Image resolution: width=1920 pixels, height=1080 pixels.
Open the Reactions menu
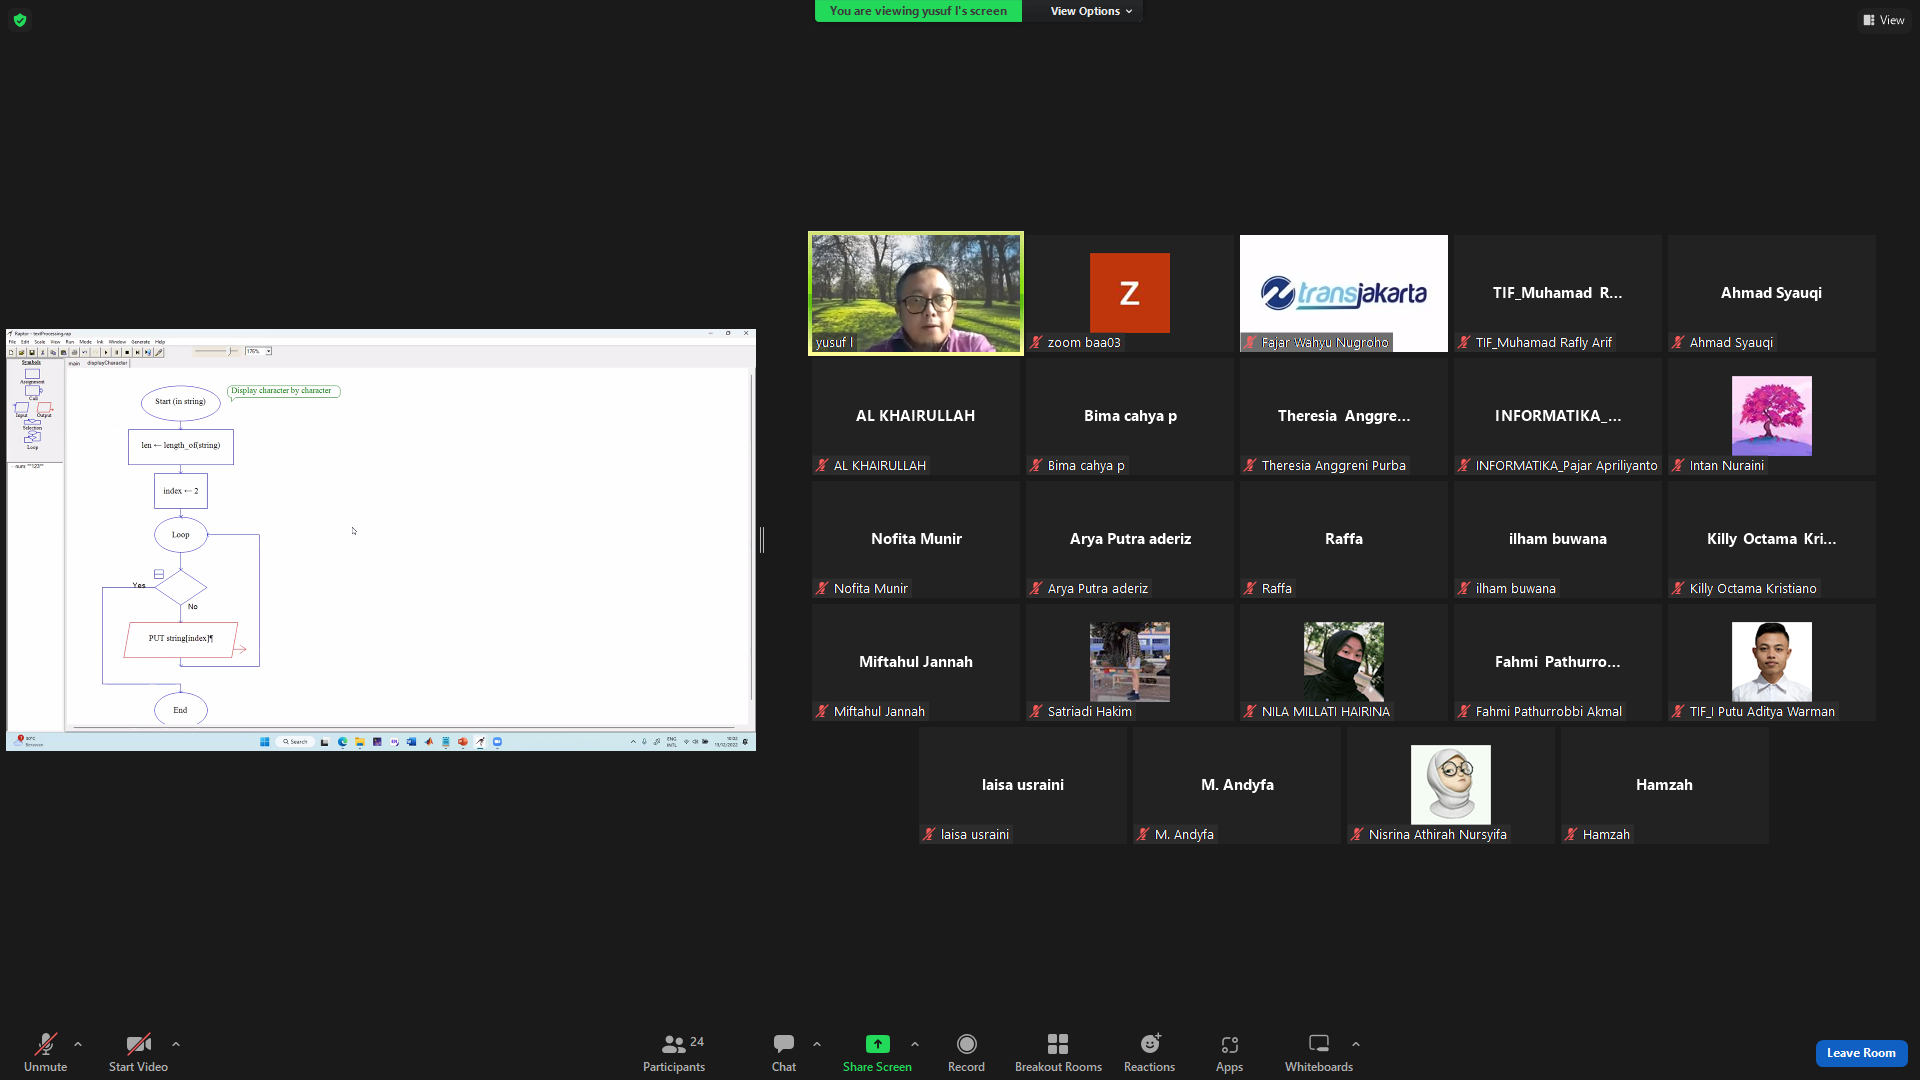[1149, 1052]
